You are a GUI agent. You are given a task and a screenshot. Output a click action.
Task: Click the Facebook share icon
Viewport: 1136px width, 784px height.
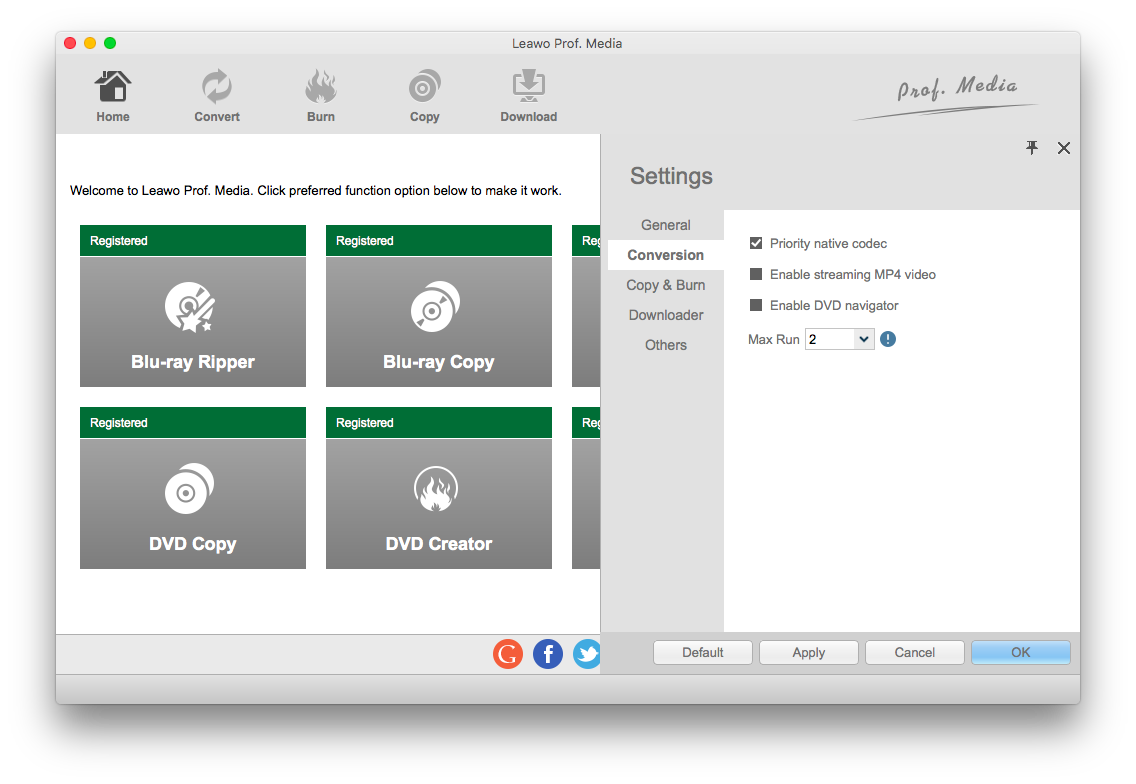coord(548,654)
